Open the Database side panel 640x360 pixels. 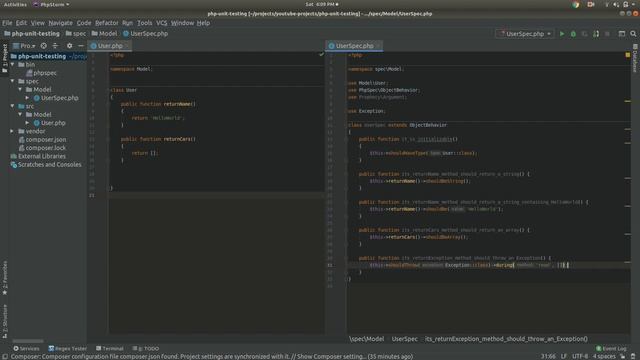tap(636, 58)
